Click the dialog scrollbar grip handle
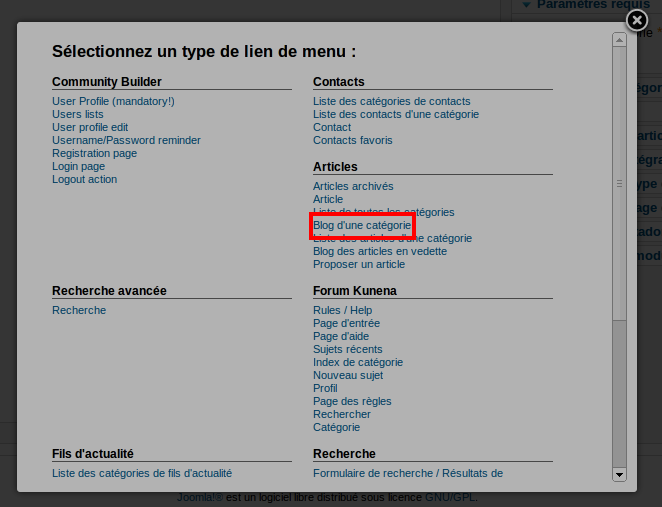 [619, 184]
